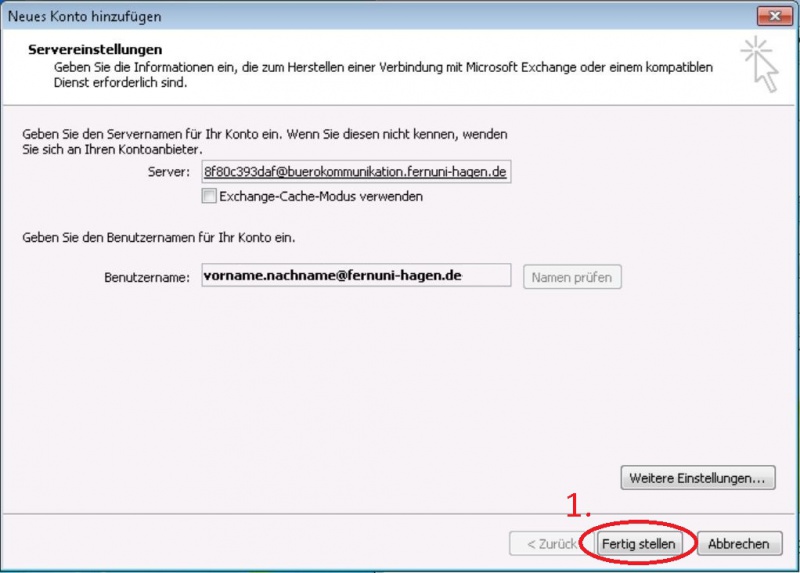The image size is (800, 573).
Task: Click the Benutzername input field
Action: pos(356,276)
